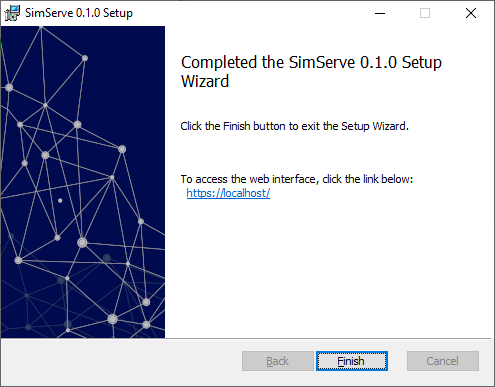Click the word "Wizard" in the heading
Viewport: 495px width, 387px height.
(x=205, y=81)
